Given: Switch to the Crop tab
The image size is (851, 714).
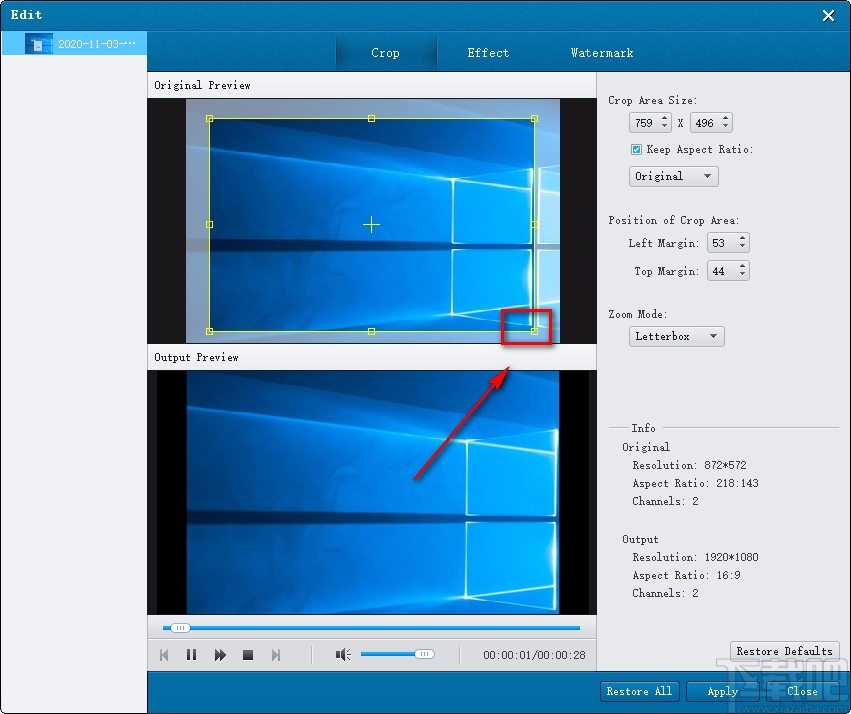Looking at the screenshot, I should coord(385,53).
